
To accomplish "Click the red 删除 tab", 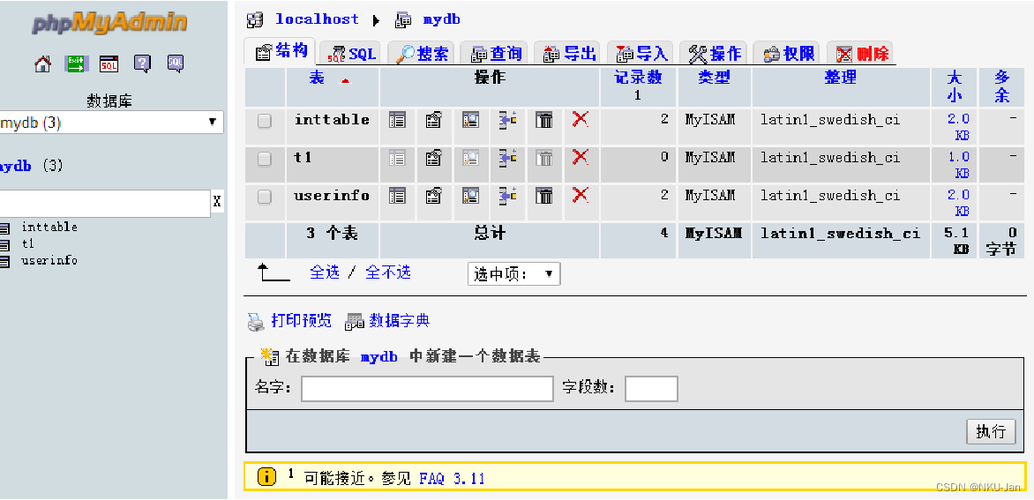I will tap(862, 53).
